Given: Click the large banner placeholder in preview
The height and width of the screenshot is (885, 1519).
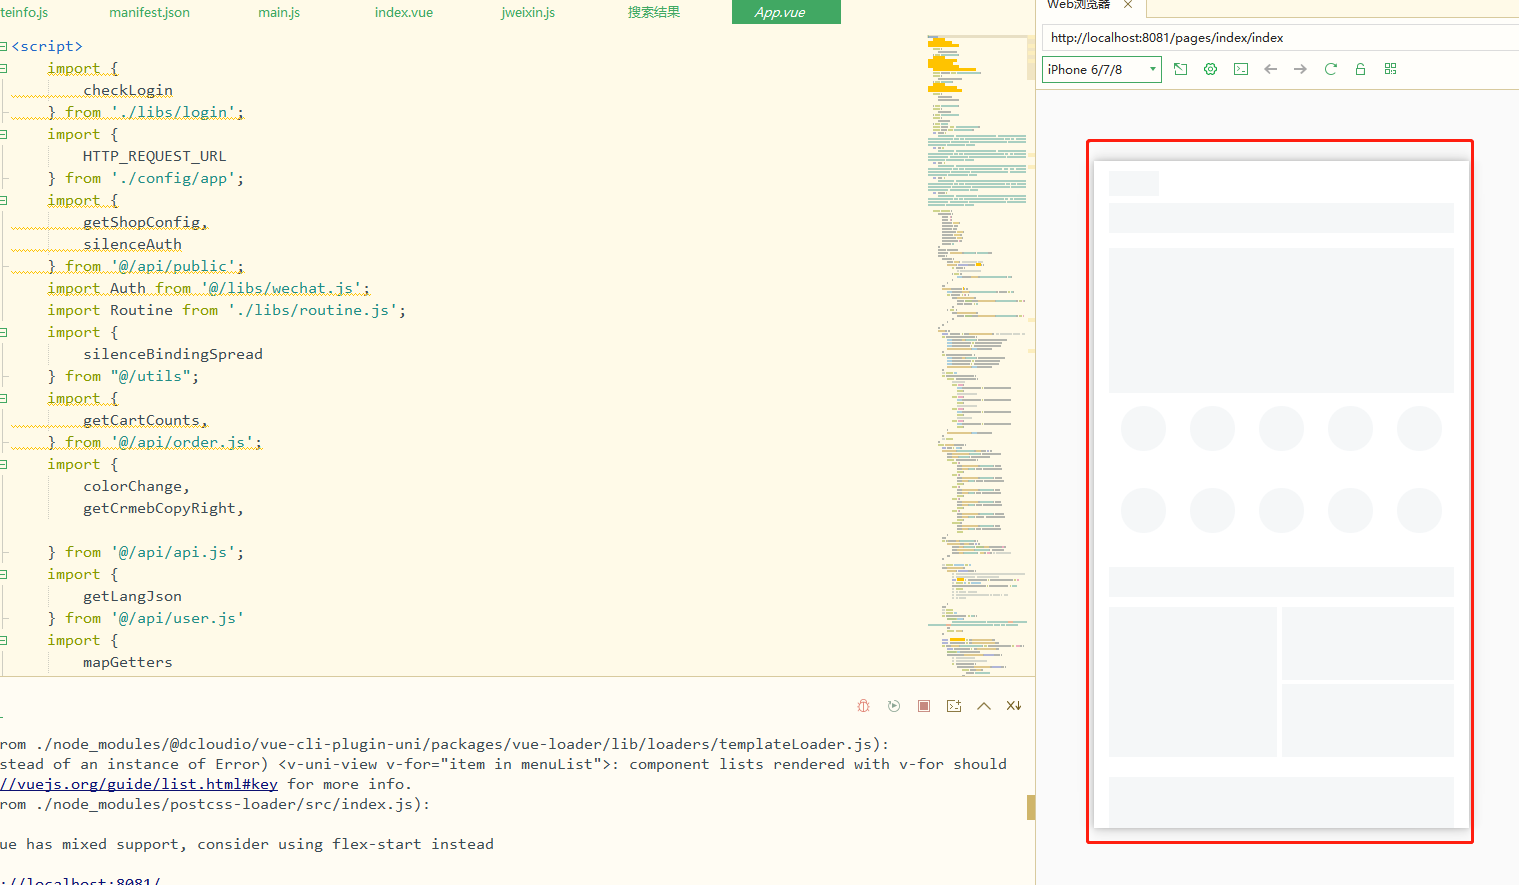Looking at the screenshot, I should [1281, 320].
